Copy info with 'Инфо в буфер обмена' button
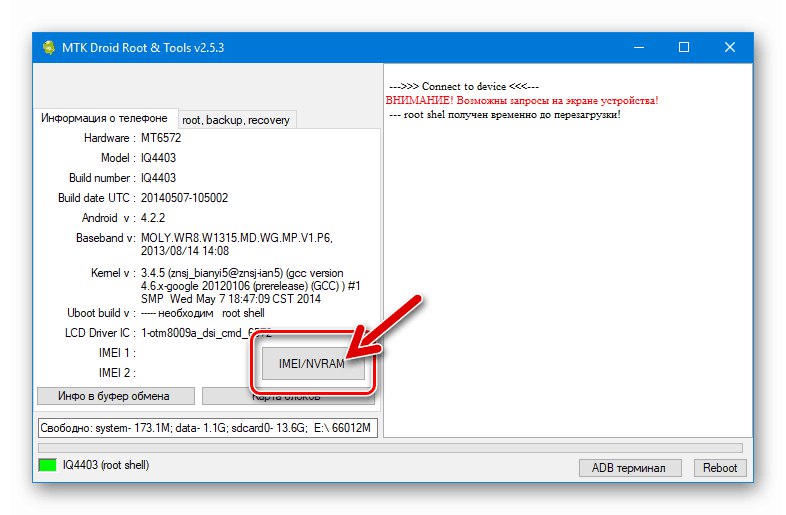 click(116, 396)
